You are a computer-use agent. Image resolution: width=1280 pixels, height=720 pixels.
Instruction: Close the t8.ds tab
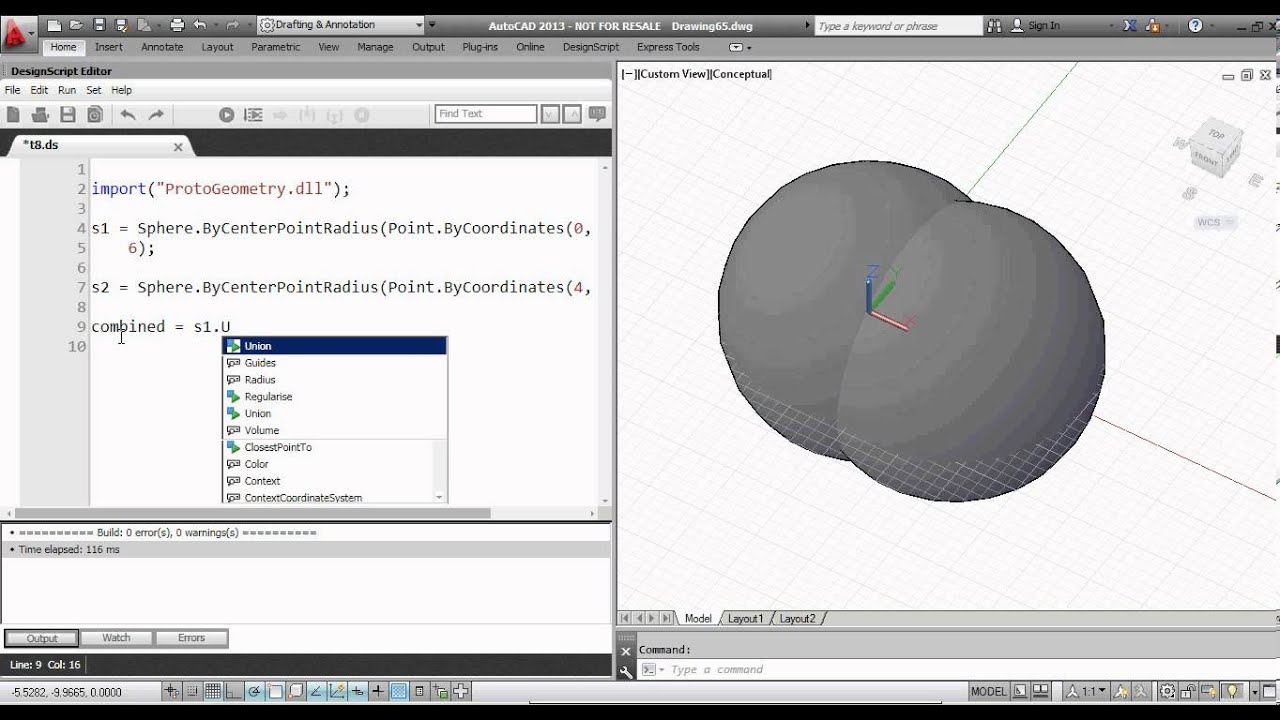click(178, 146)
